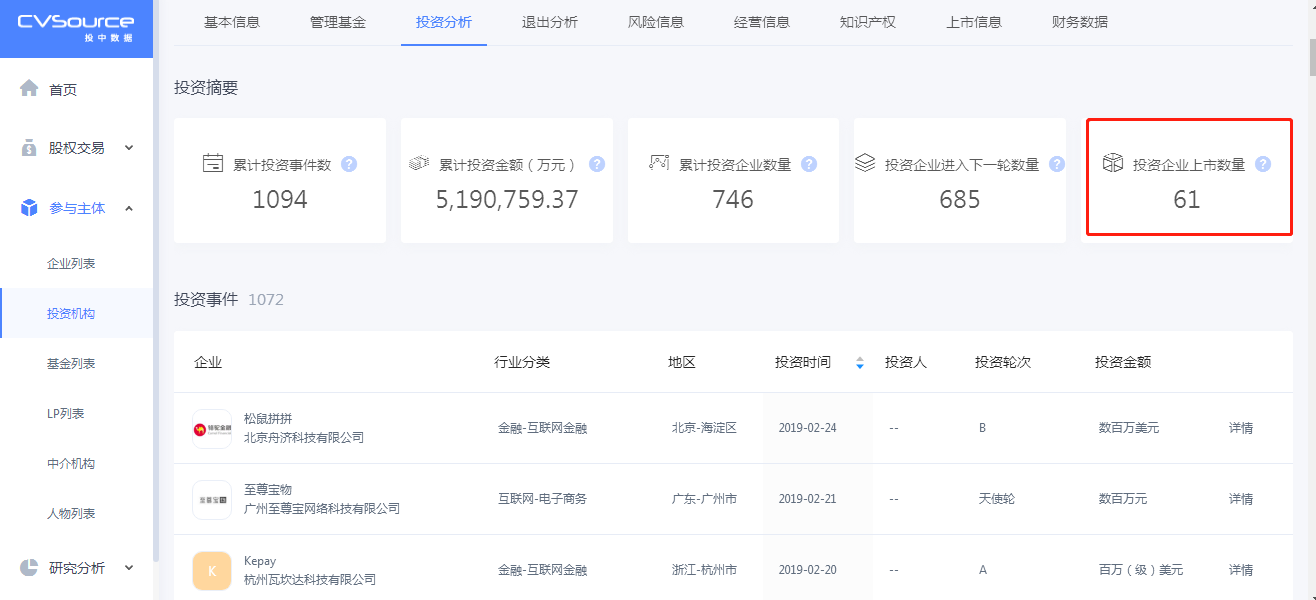Click help icon beside 累计投资事件数
Image resolution: width=1316 pixels, height=600 pixels.
[349, 164]
